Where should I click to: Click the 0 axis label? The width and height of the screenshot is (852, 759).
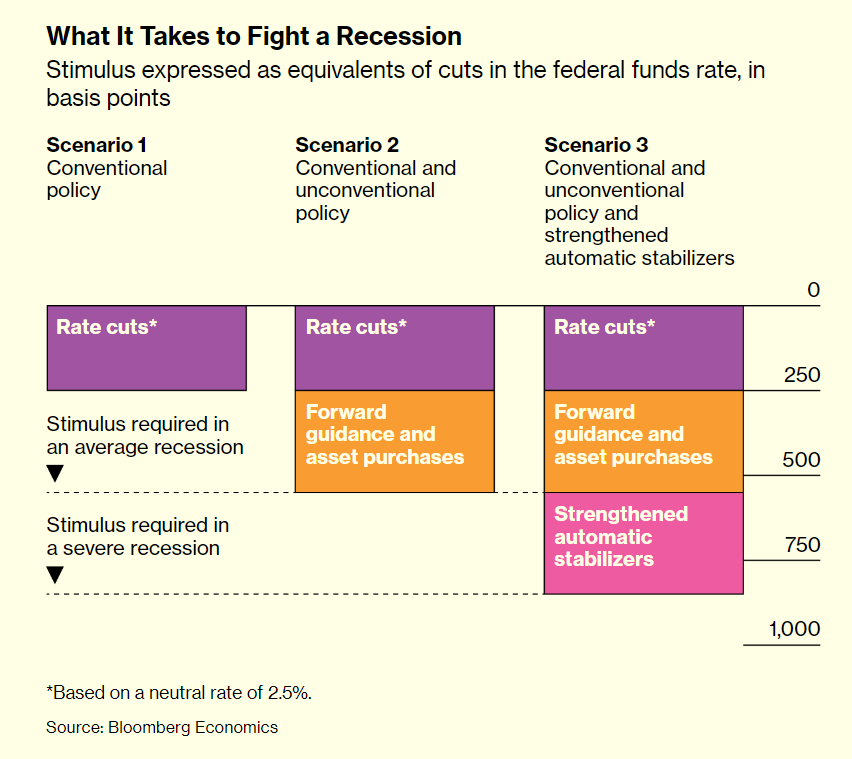(813, 291)
